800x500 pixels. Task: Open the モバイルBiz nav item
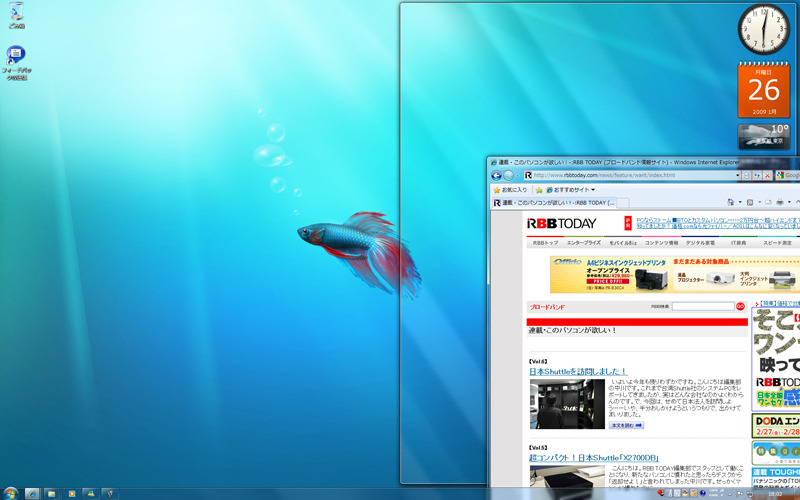[622, 243]
